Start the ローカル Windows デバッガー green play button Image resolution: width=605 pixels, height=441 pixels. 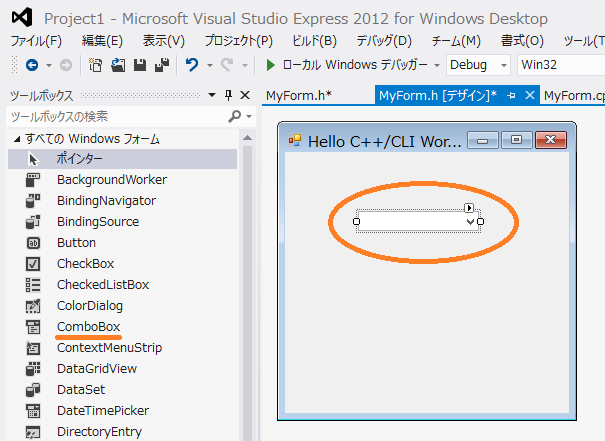coord(272,64)
